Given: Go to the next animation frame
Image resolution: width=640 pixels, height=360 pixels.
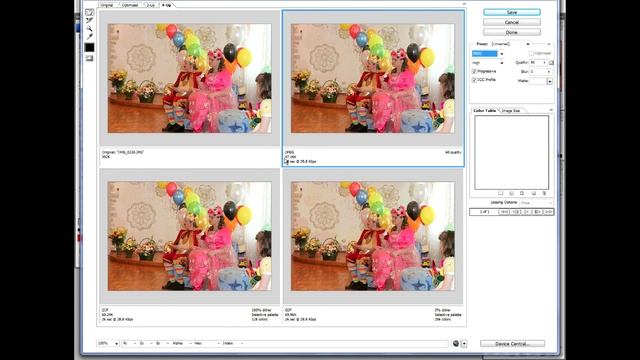Looking at the screenshot, I should coord(538,212).
